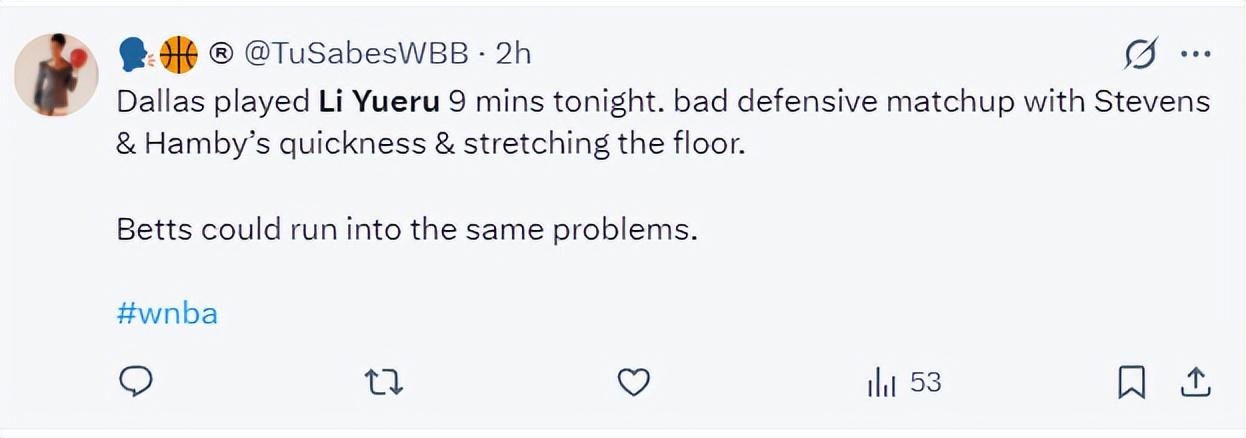Click the 53 views count
This screenshot has width=1246, height=438.
pyautogui.click(x=926, y=382)
